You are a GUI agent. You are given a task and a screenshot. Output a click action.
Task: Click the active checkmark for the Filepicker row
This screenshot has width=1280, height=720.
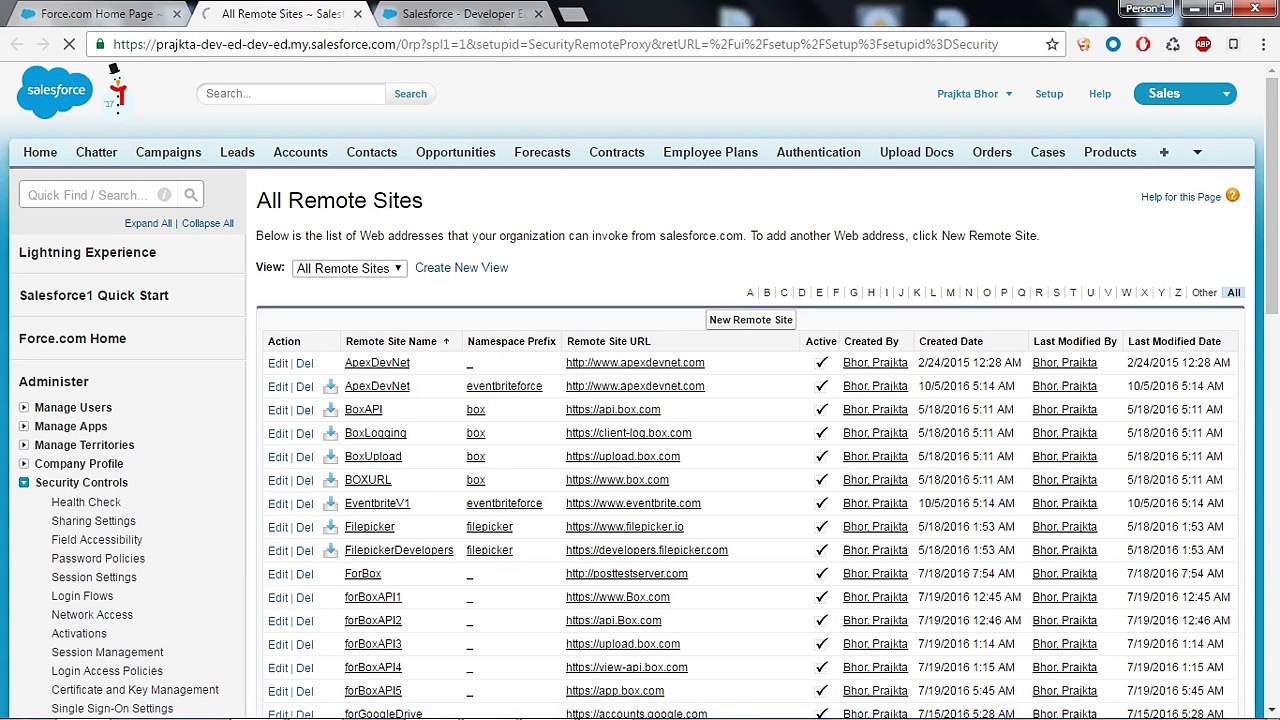[821, 527]
